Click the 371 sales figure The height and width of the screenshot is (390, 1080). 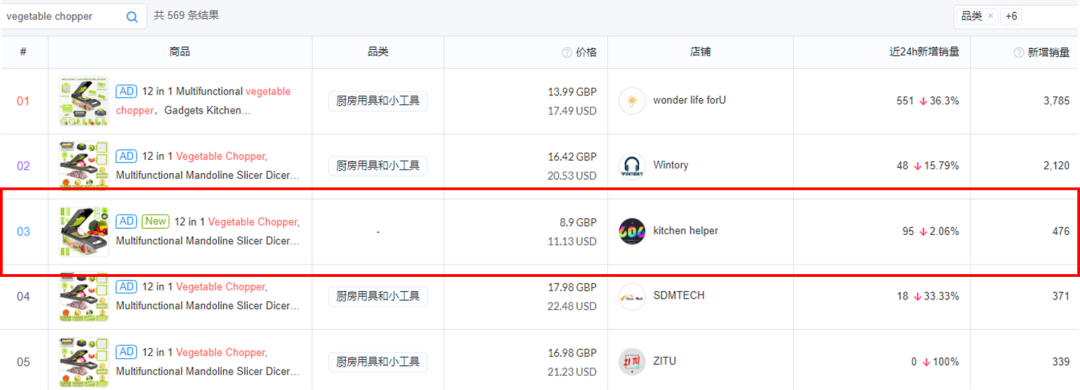point(1061,296)
